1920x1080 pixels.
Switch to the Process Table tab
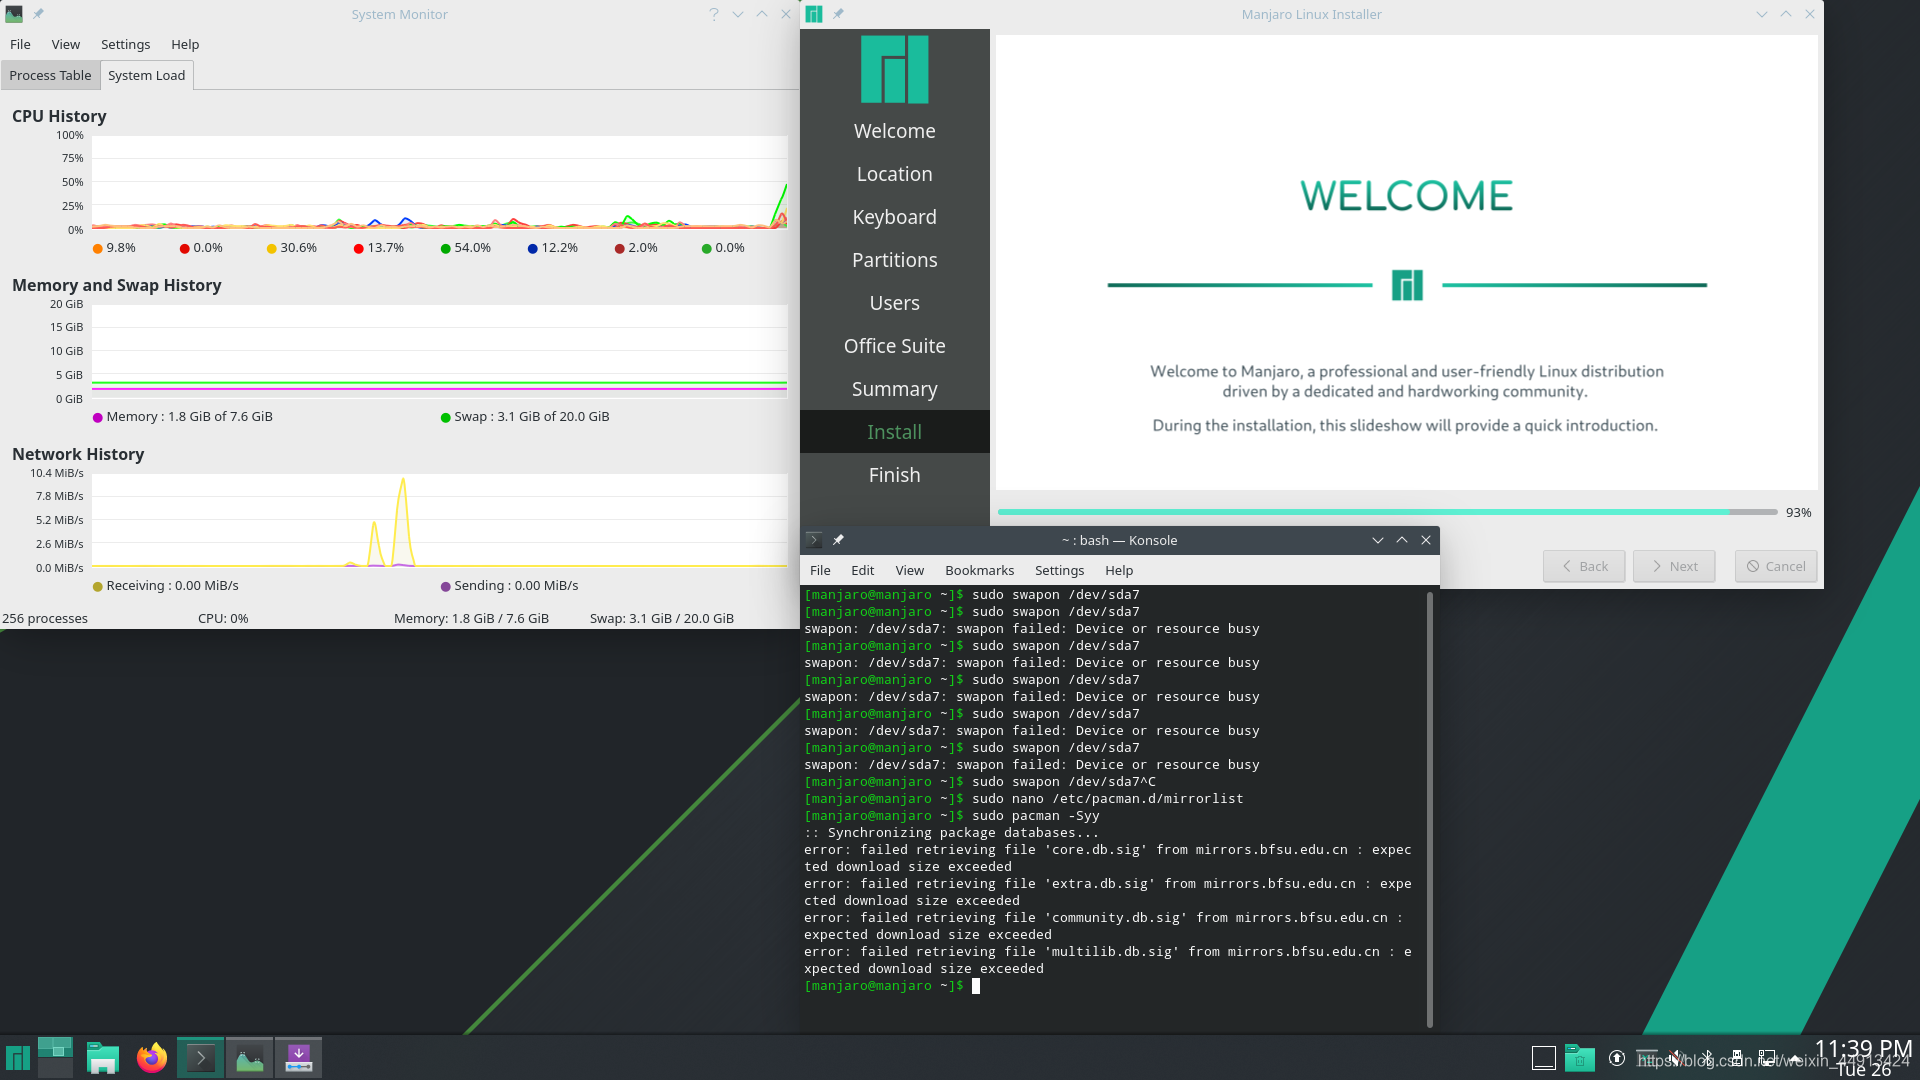tap(50, 75)
